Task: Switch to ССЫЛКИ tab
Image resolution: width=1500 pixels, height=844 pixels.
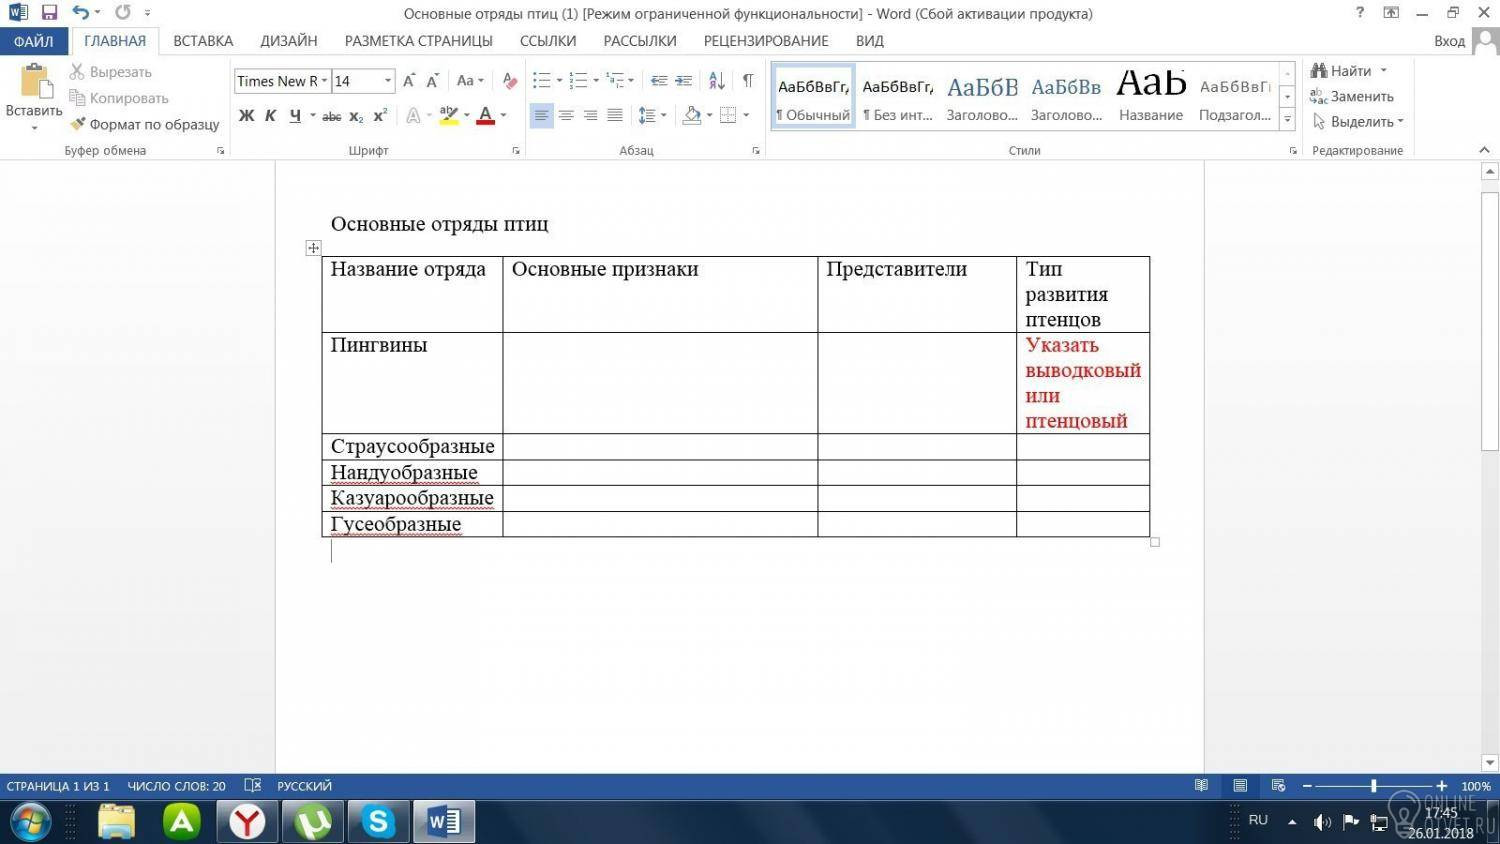Action: (548, 41)
